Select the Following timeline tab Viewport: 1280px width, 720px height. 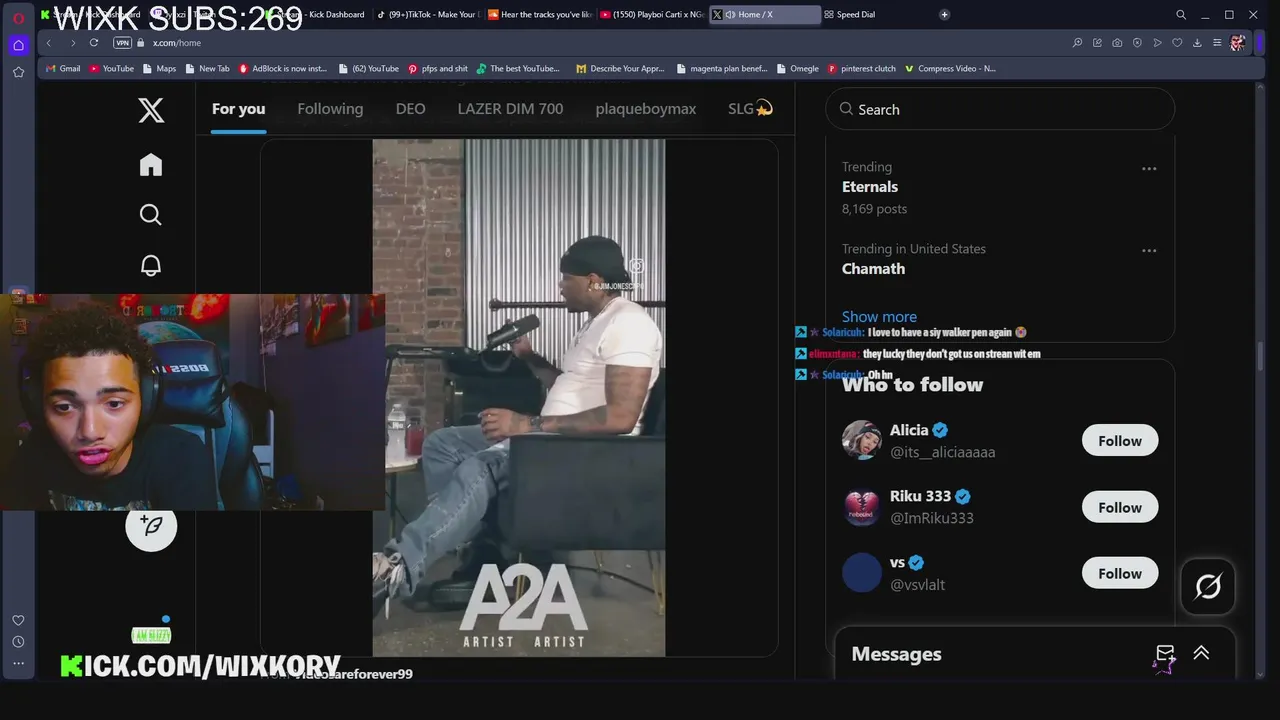tap(330, 109)
